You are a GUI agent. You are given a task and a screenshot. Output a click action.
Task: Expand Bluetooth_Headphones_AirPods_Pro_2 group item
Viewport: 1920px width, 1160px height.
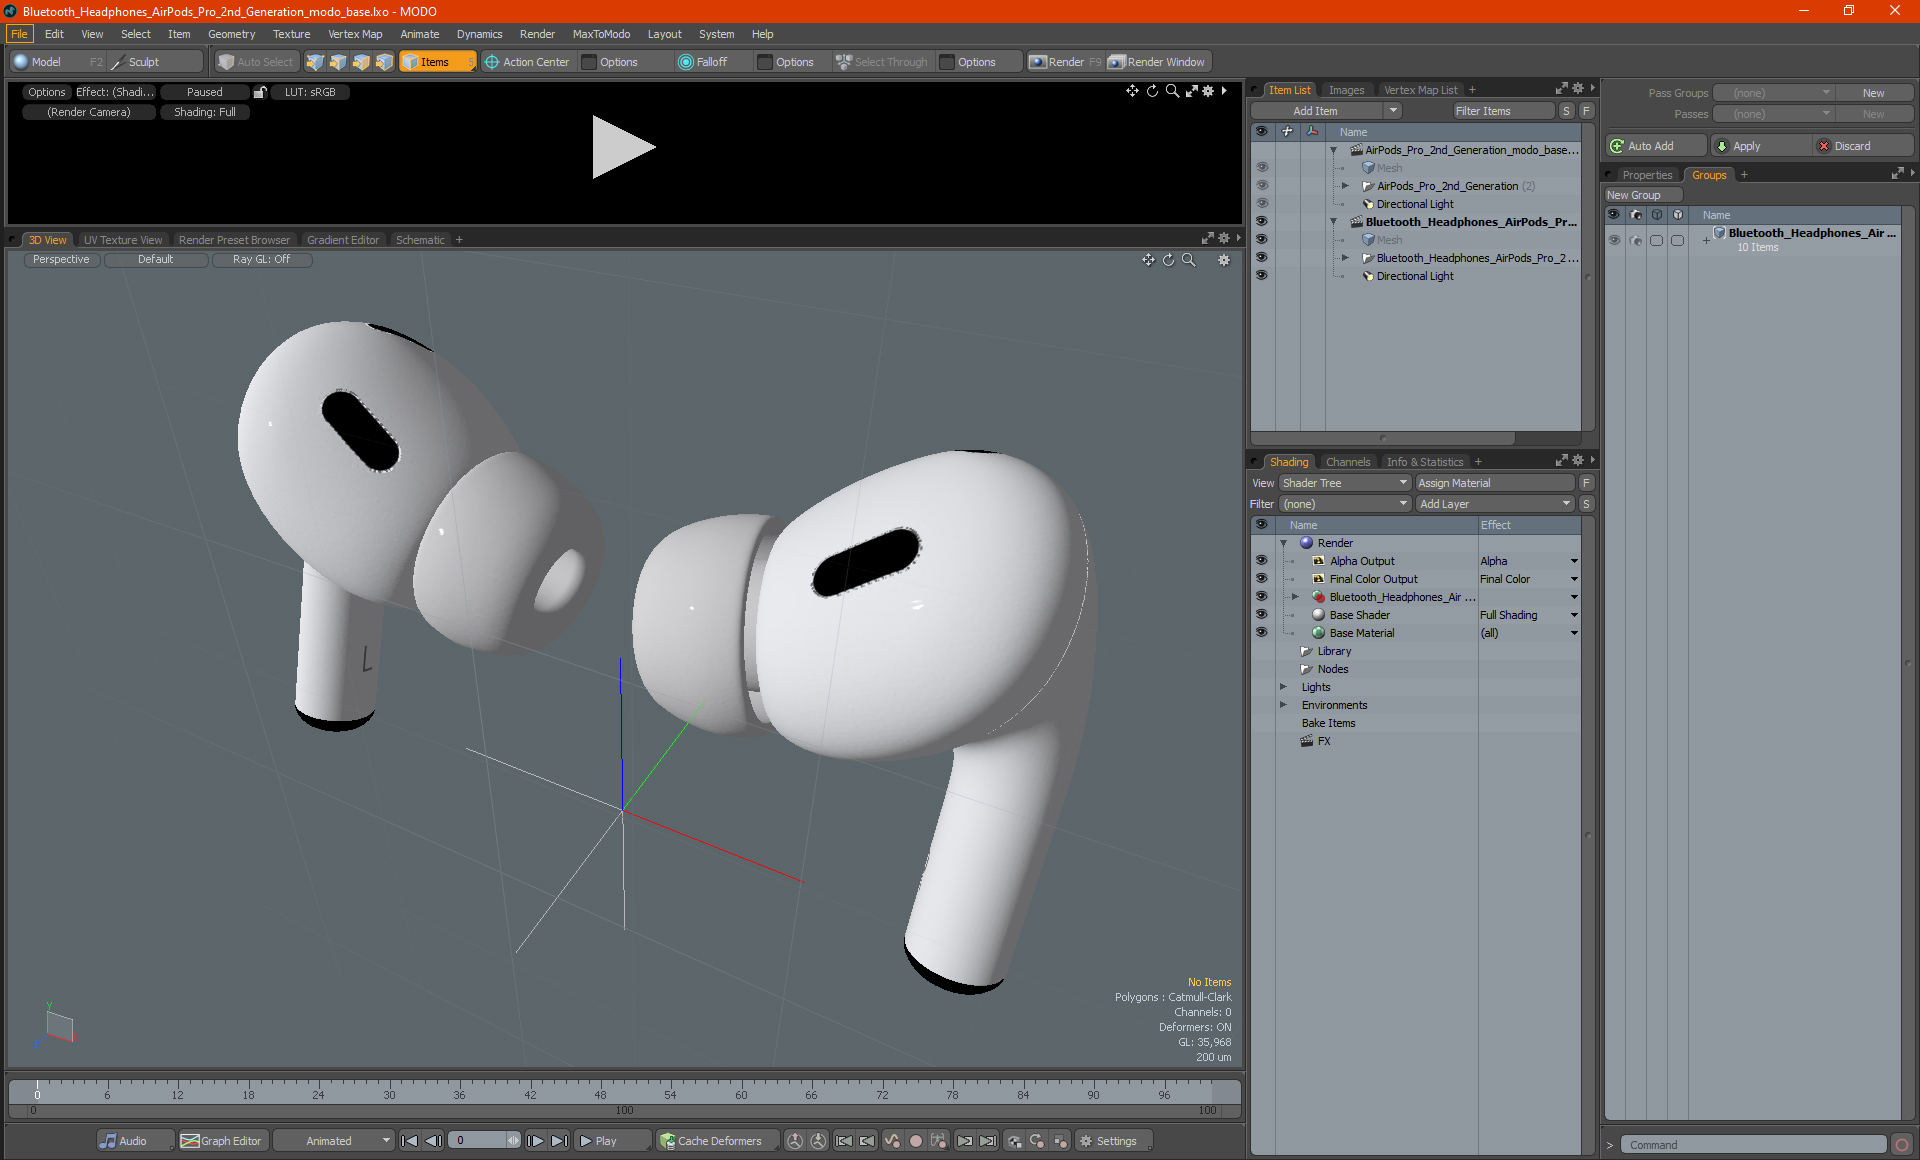pyautogui.click(x=1345, y=258)
